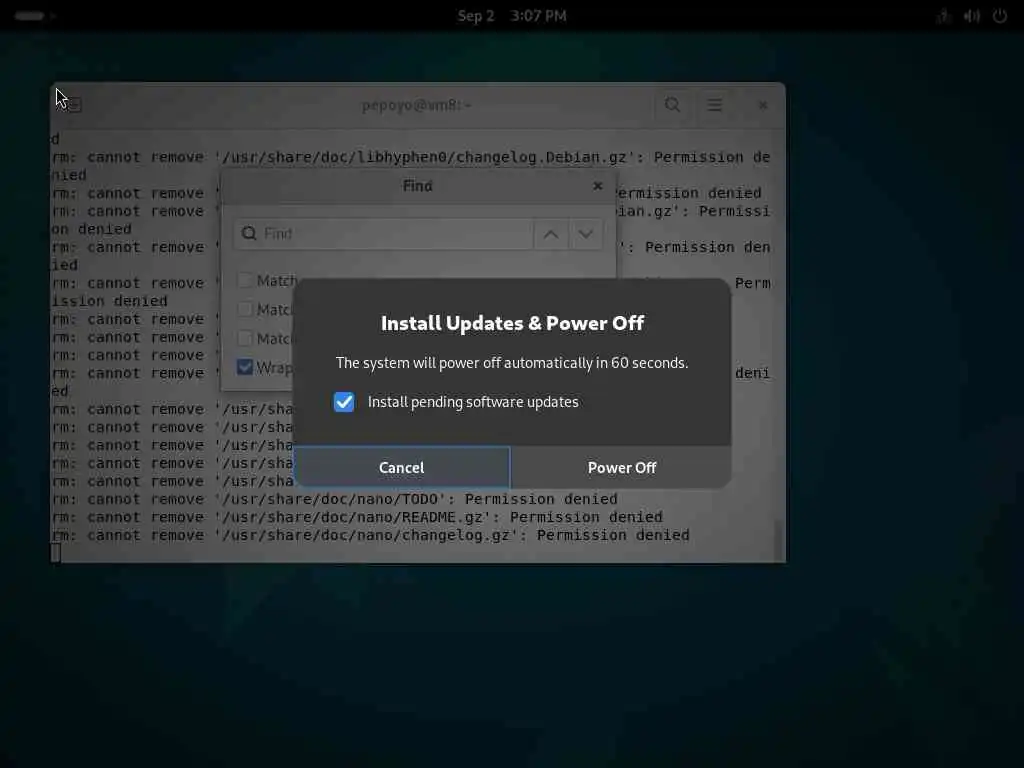Viewport: 1024px width, 768px height.
Task: Click the magnifier icon inside Find field
Action: click(249, 234)
